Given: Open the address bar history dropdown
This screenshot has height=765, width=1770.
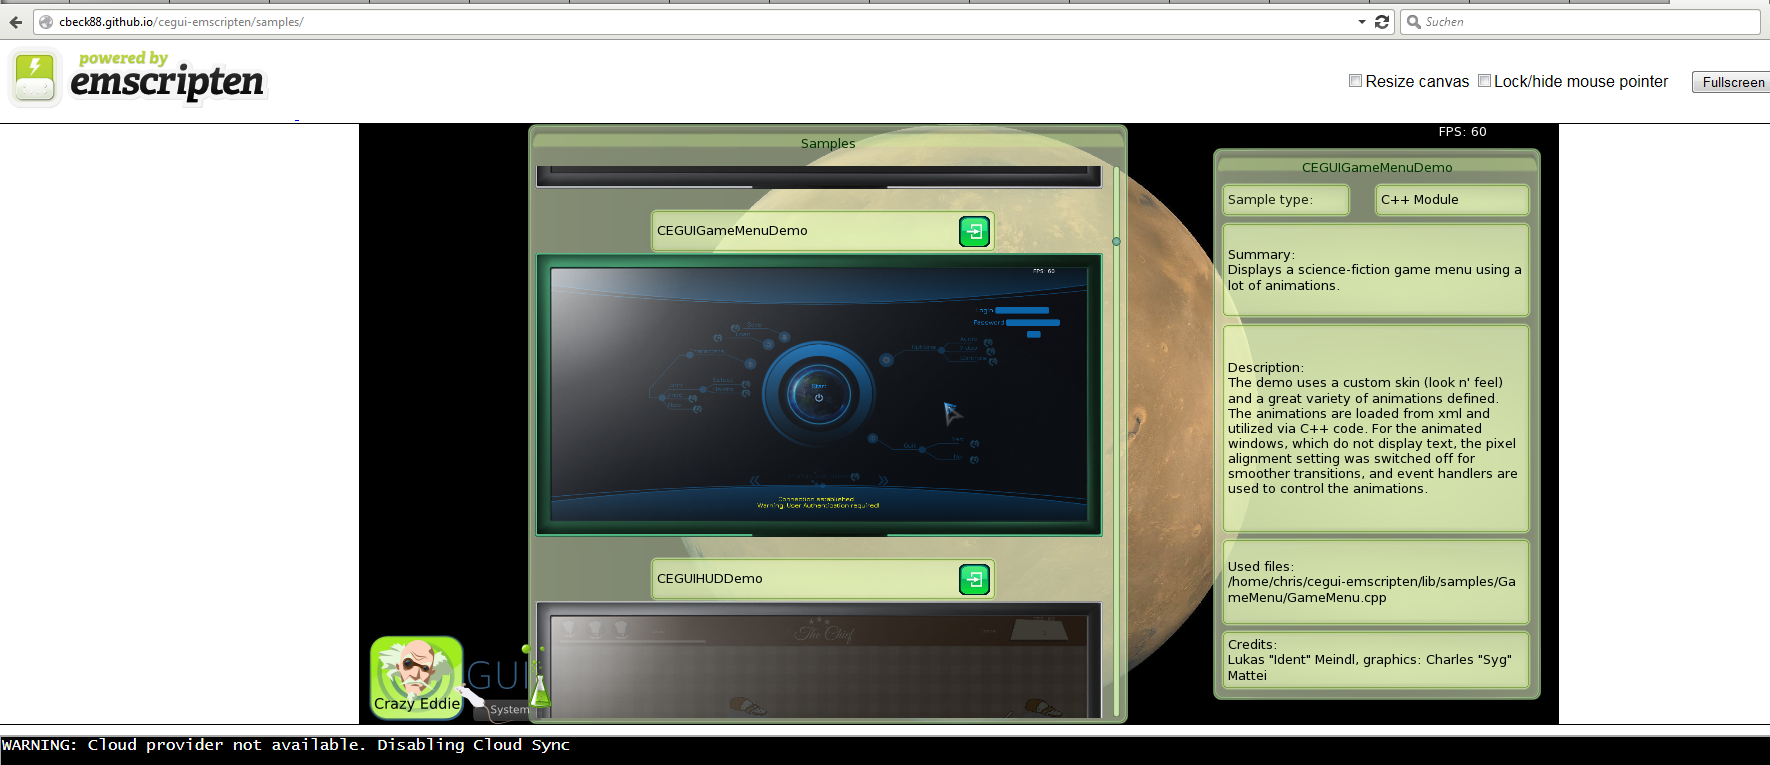Looking at the screenshot, I should [1361, 22].
